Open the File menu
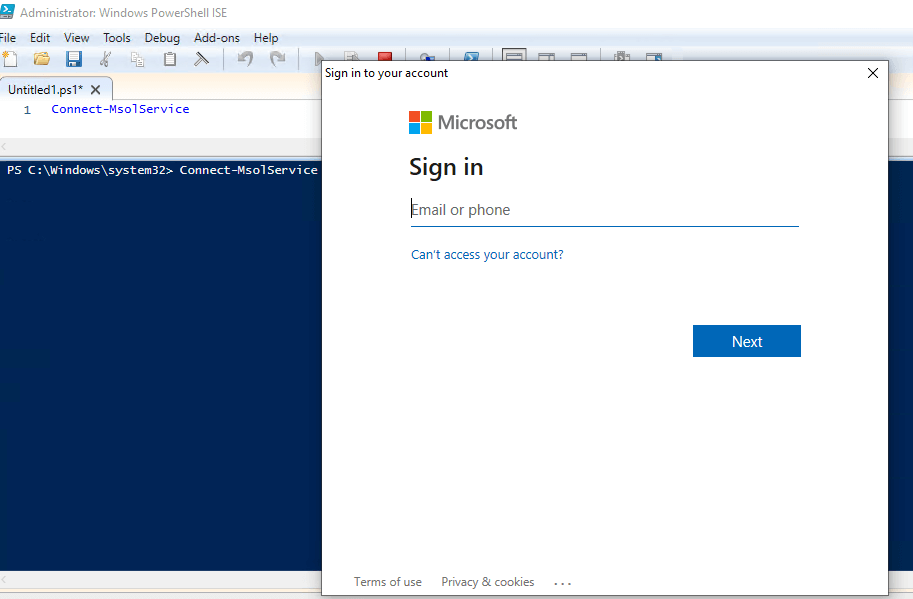Screen dimensions: 913x599 coord(8,38)
